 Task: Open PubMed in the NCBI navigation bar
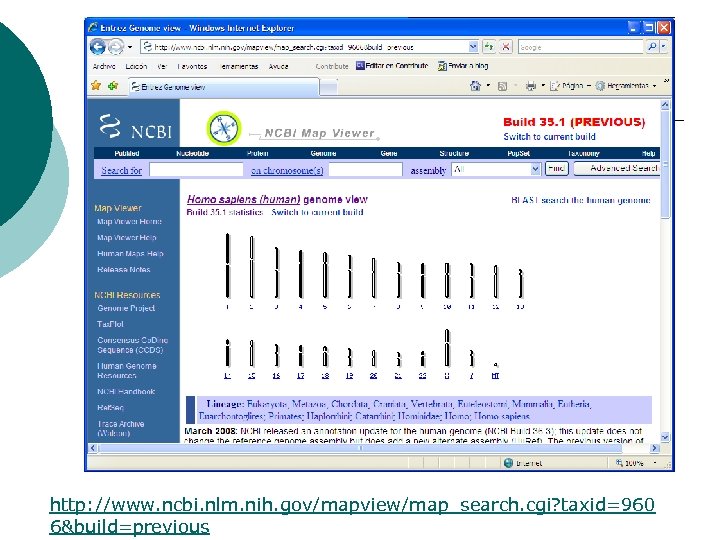[127, 153]
